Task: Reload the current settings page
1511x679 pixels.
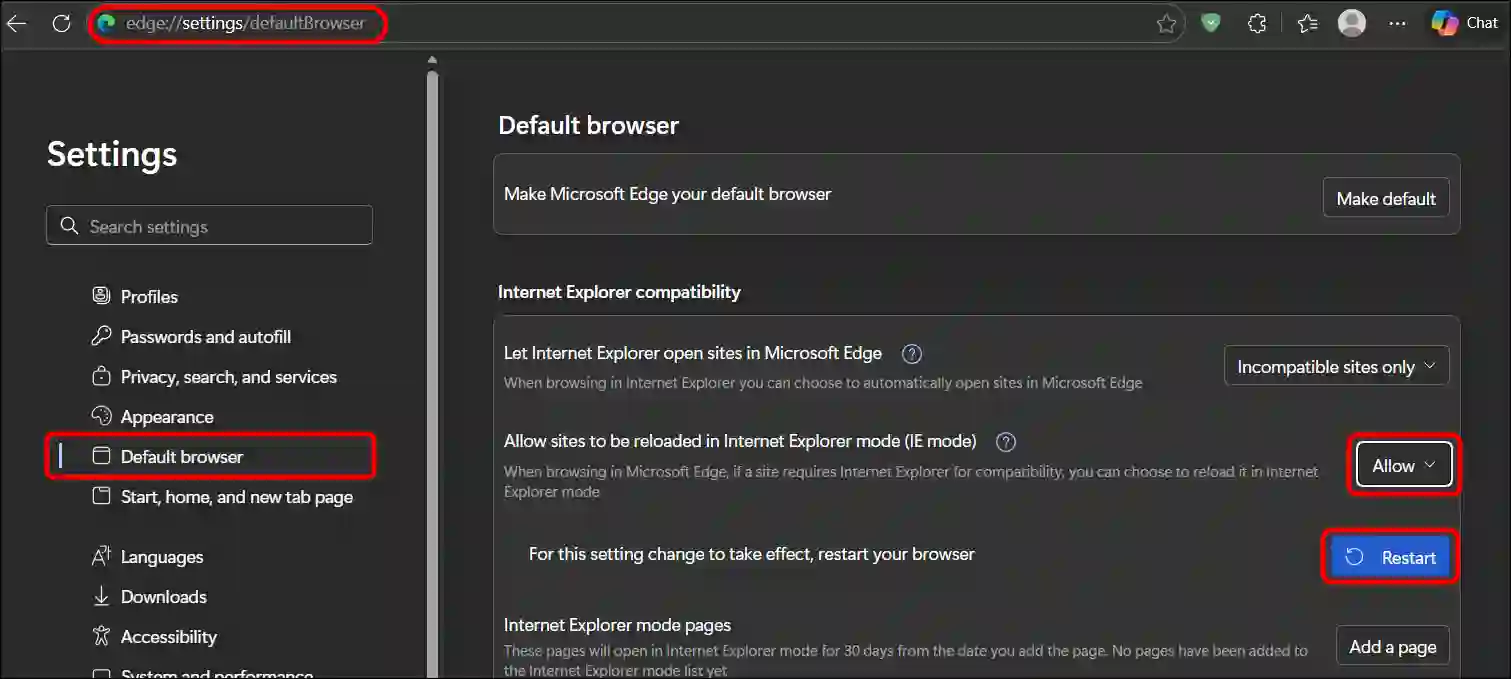Action: point(61,22)
